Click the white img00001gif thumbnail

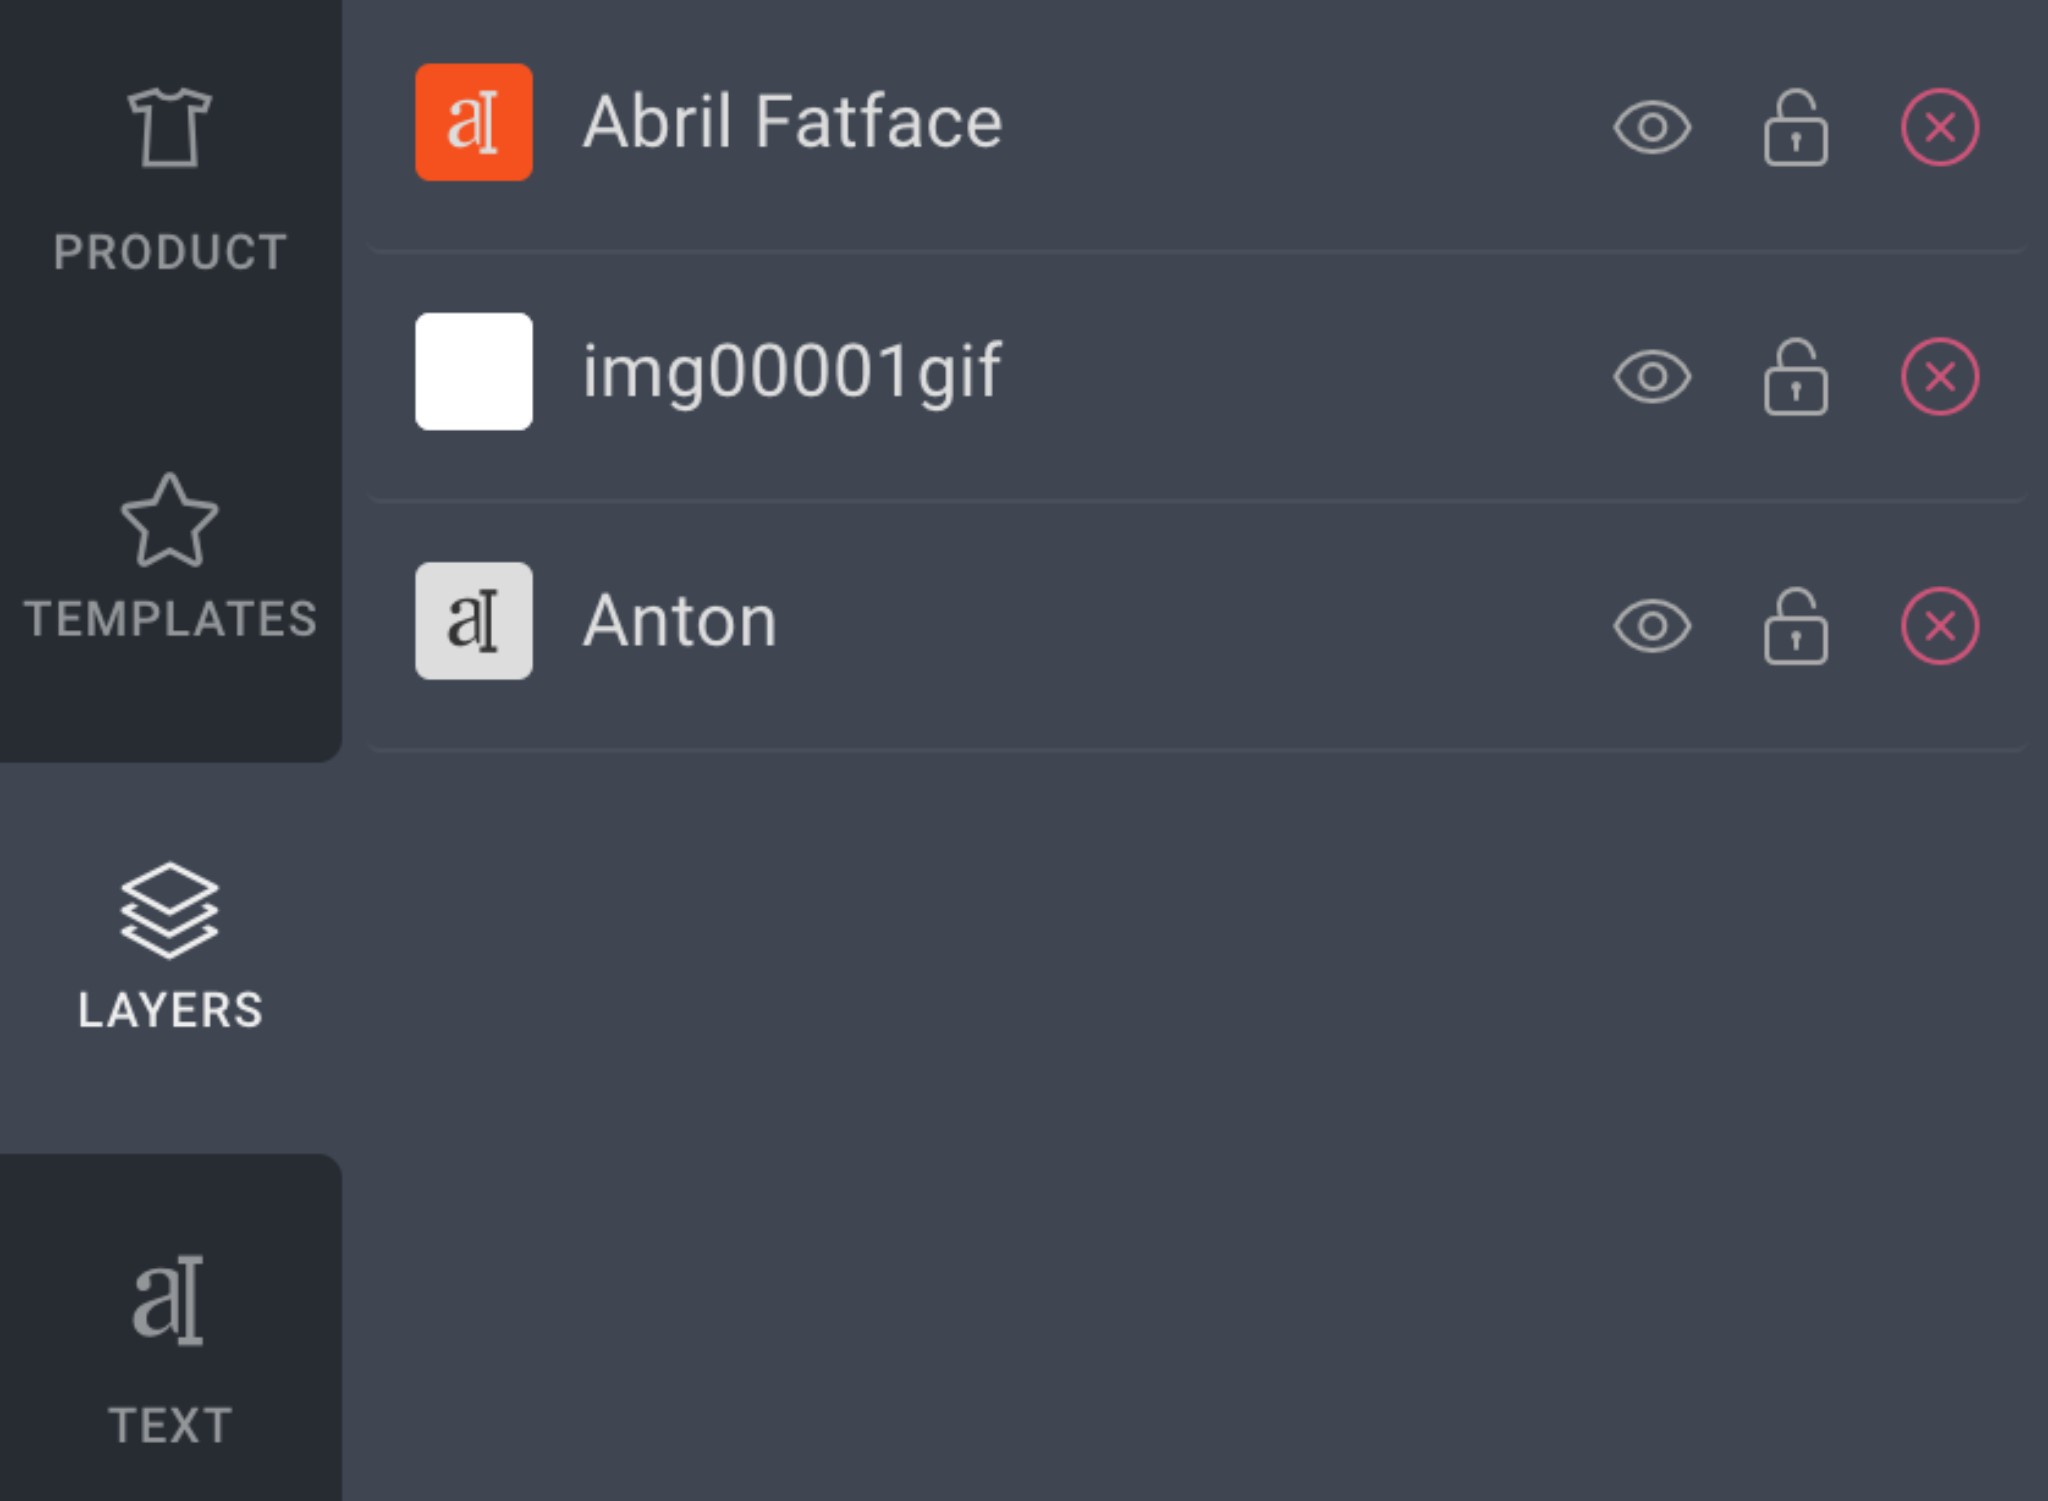click(474, 372)
